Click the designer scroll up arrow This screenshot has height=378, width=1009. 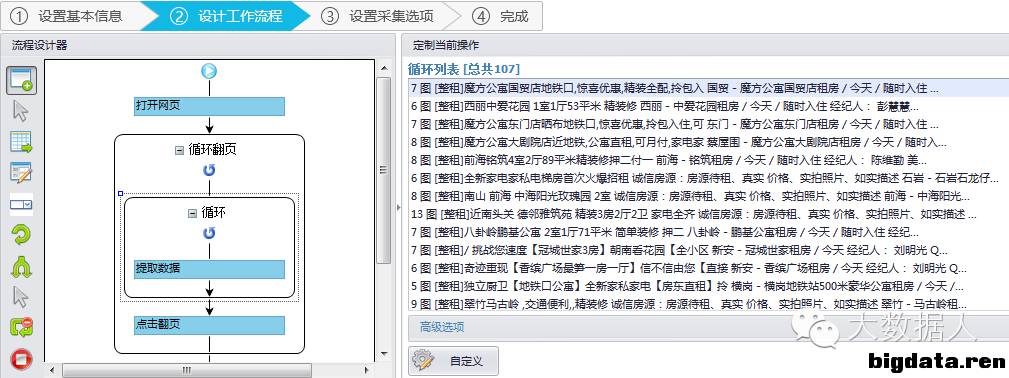click(x=384, y=68)
